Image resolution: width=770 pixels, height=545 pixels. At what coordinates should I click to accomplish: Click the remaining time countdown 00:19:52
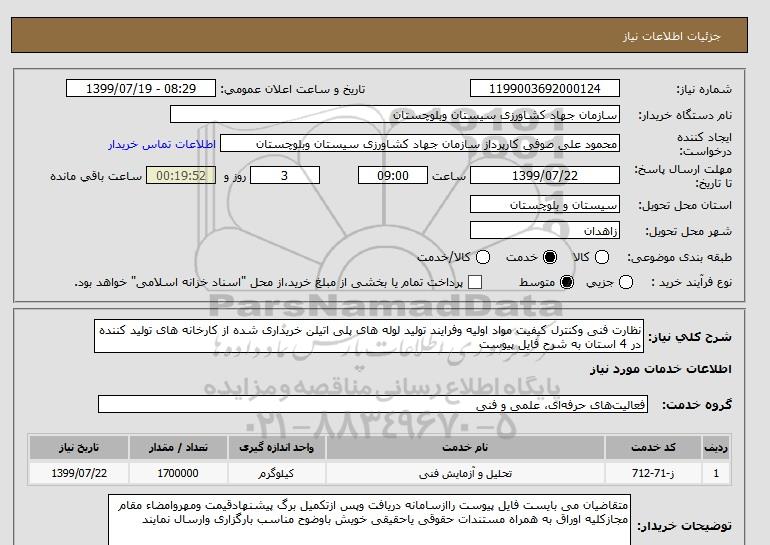[181, 175]
